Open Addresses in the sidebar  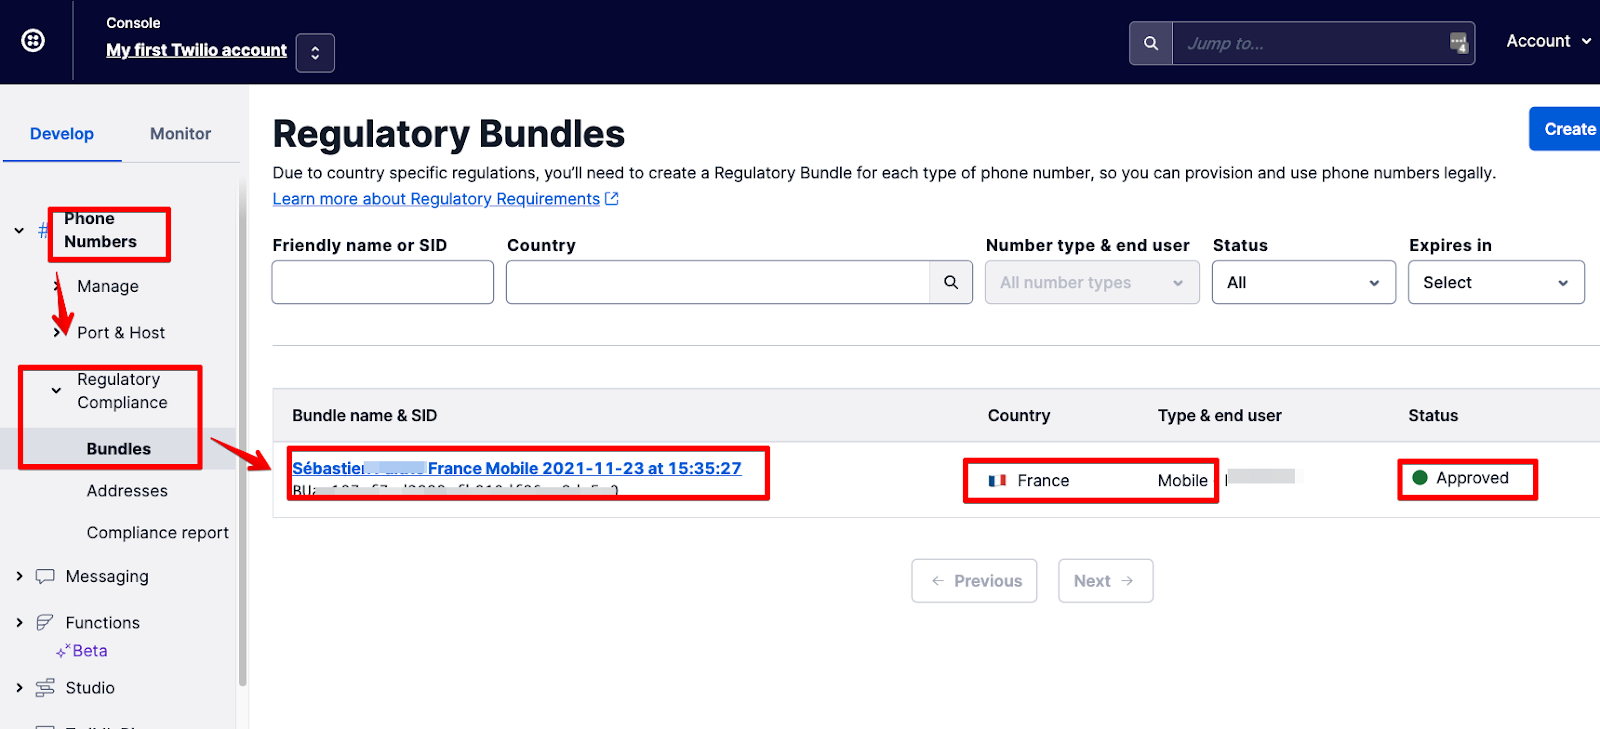click(x=127, y=491)
